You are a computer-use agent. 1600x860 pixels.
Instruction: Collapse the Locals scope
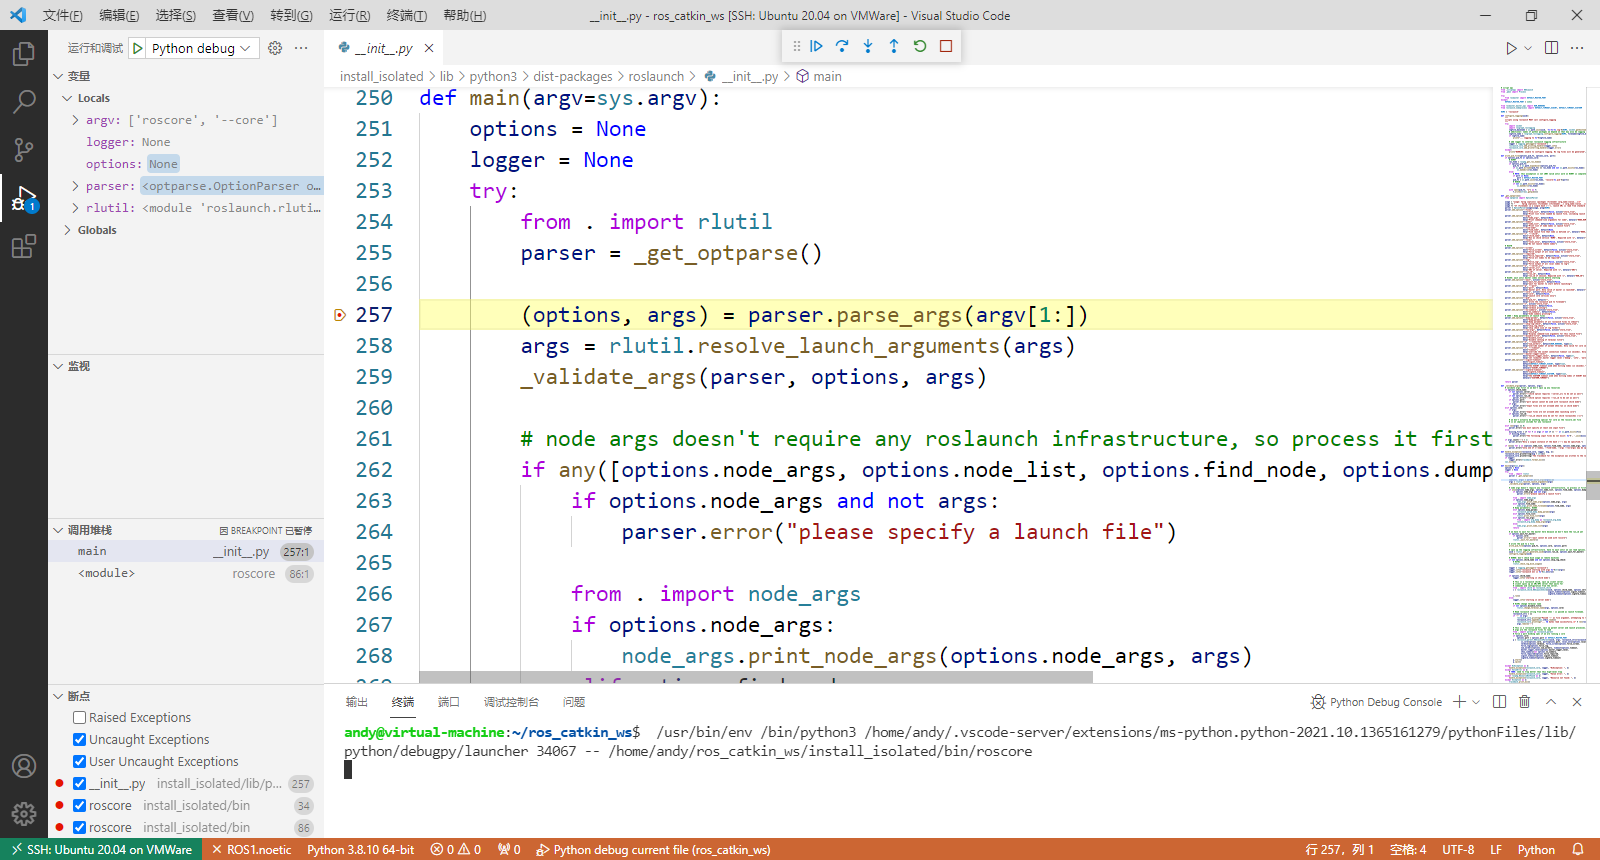[x=67, y=98]
